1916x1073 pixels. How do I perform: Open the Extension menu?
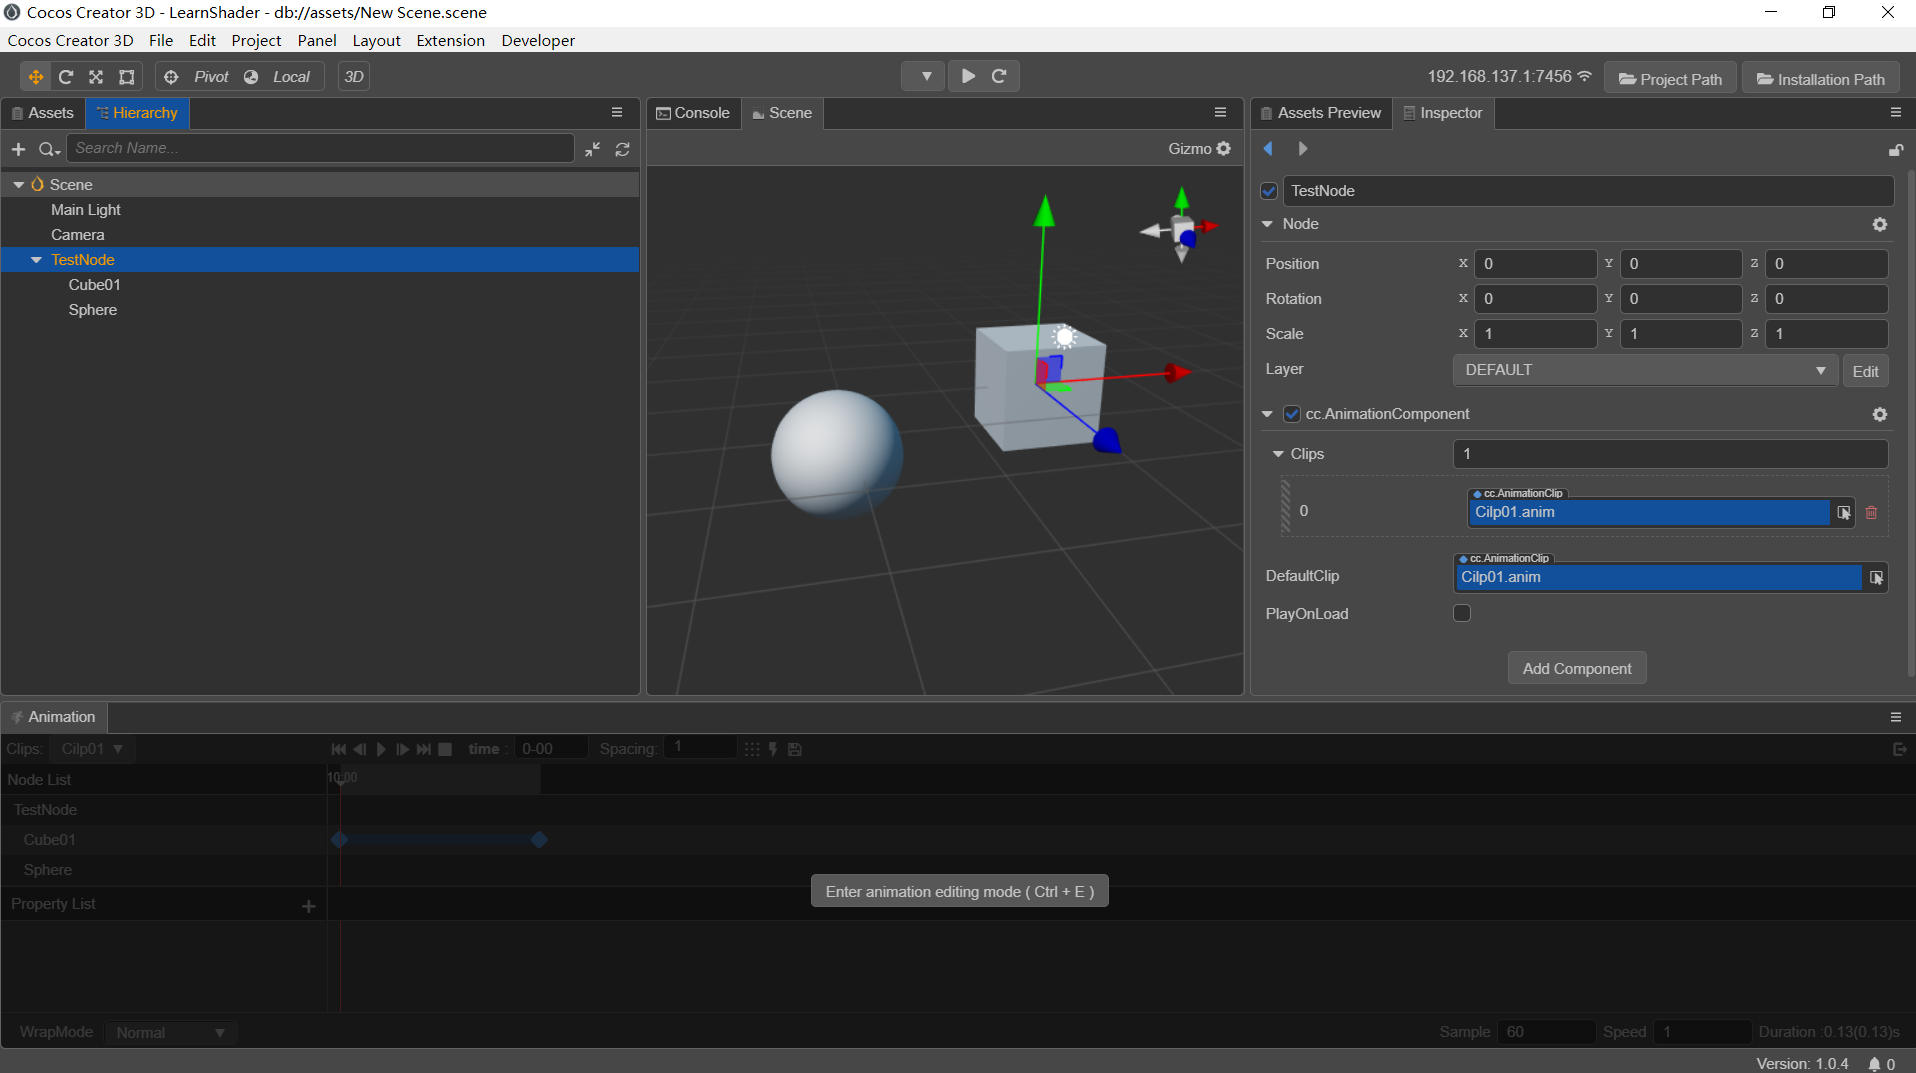(450, 40)
